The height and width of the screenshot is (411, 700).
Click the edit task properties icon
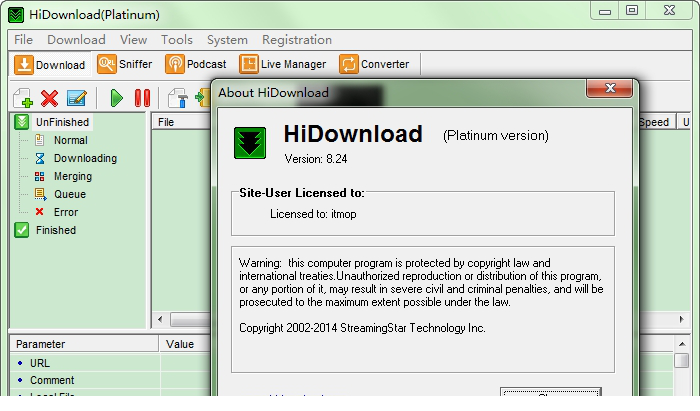coord(76,98)
